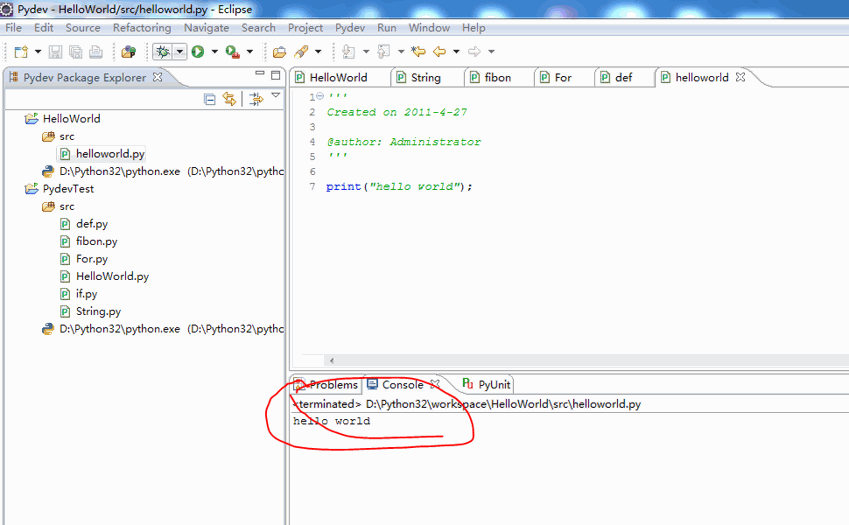Screen dimensions: 849x525
Task: Click the New wizard toolbar icon
Action: click(21, 52)
